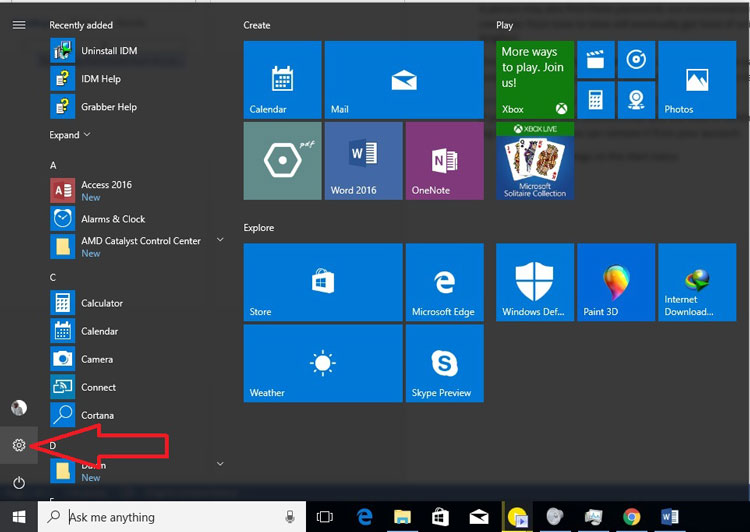The width and height of the screenshot is (750, 532).
Task: Click the Power button icon
Action: click(x=18, y=483)
